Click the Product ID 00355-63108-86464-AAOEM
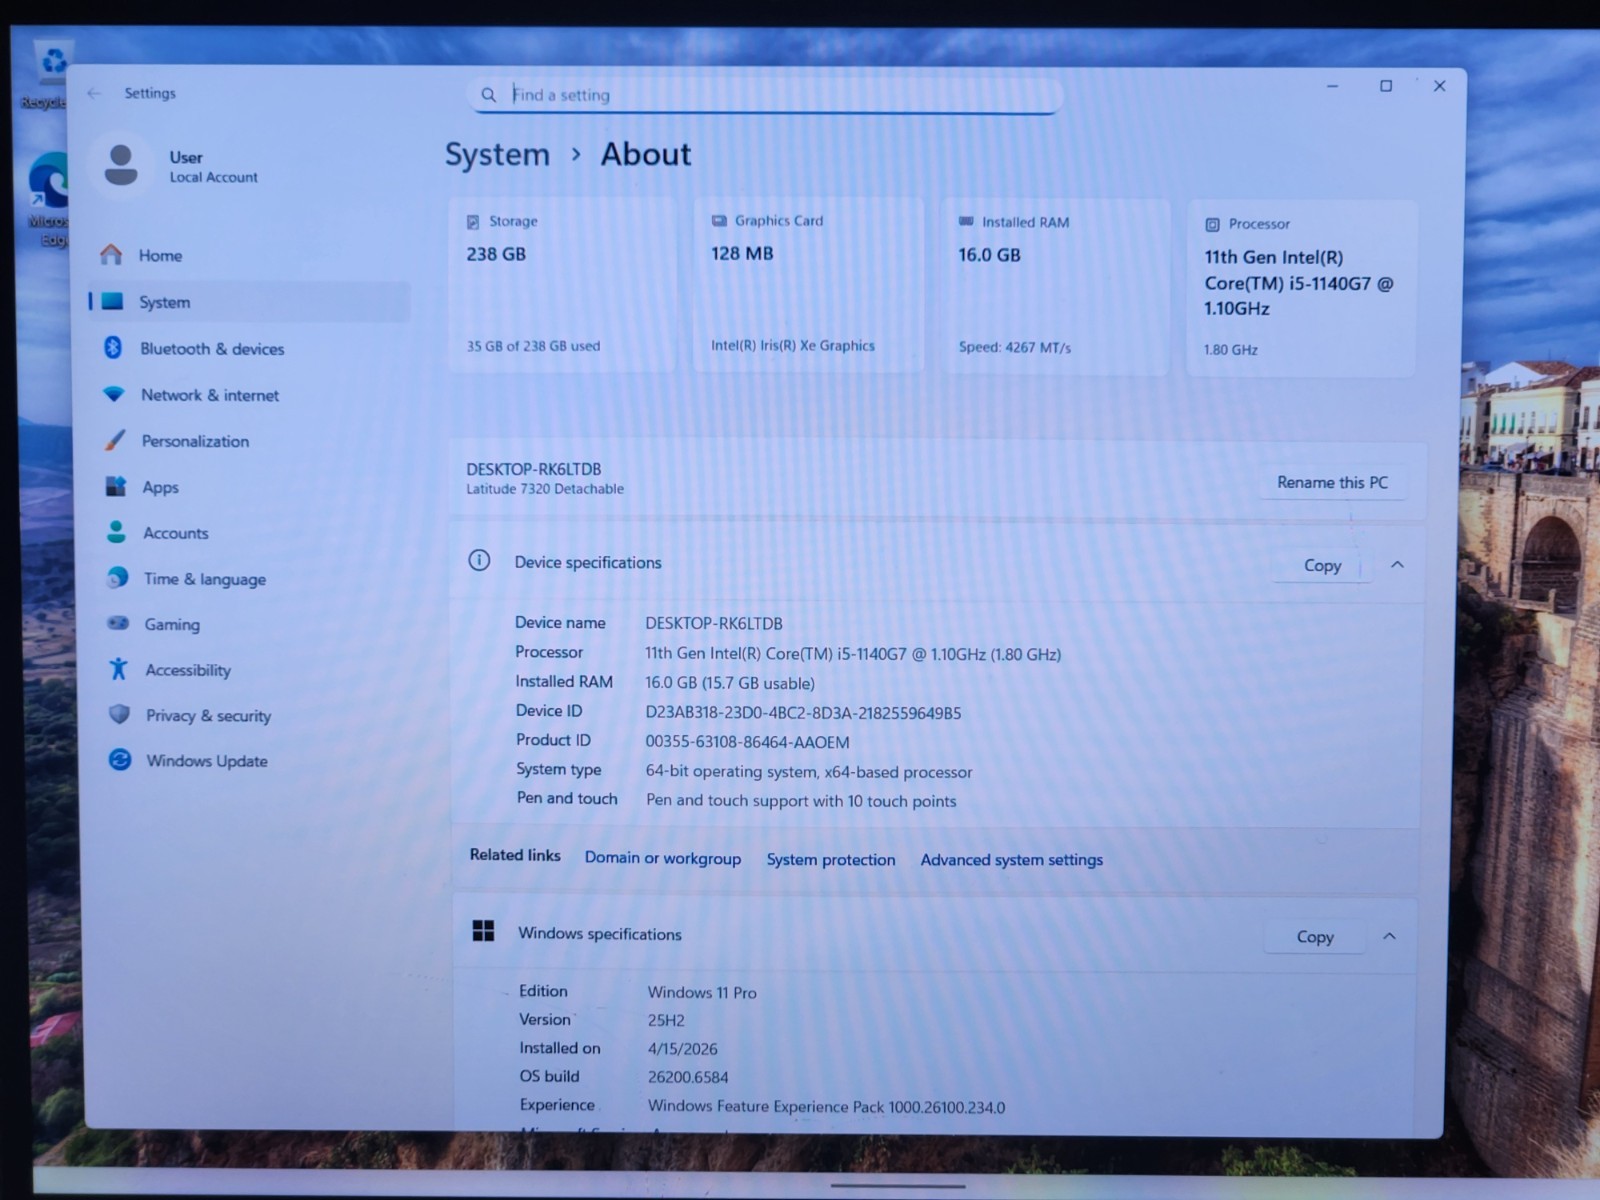 (x=747, y=742)
